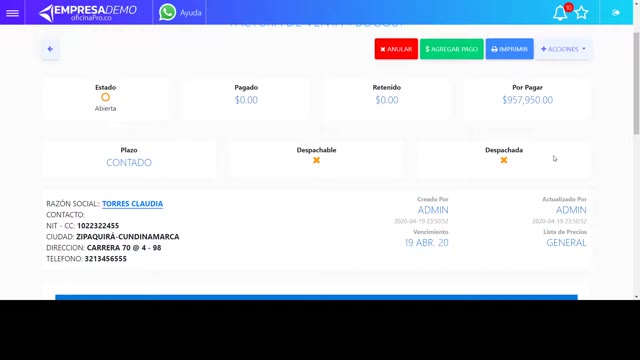Click the Anular button

[x=396, y=49]
